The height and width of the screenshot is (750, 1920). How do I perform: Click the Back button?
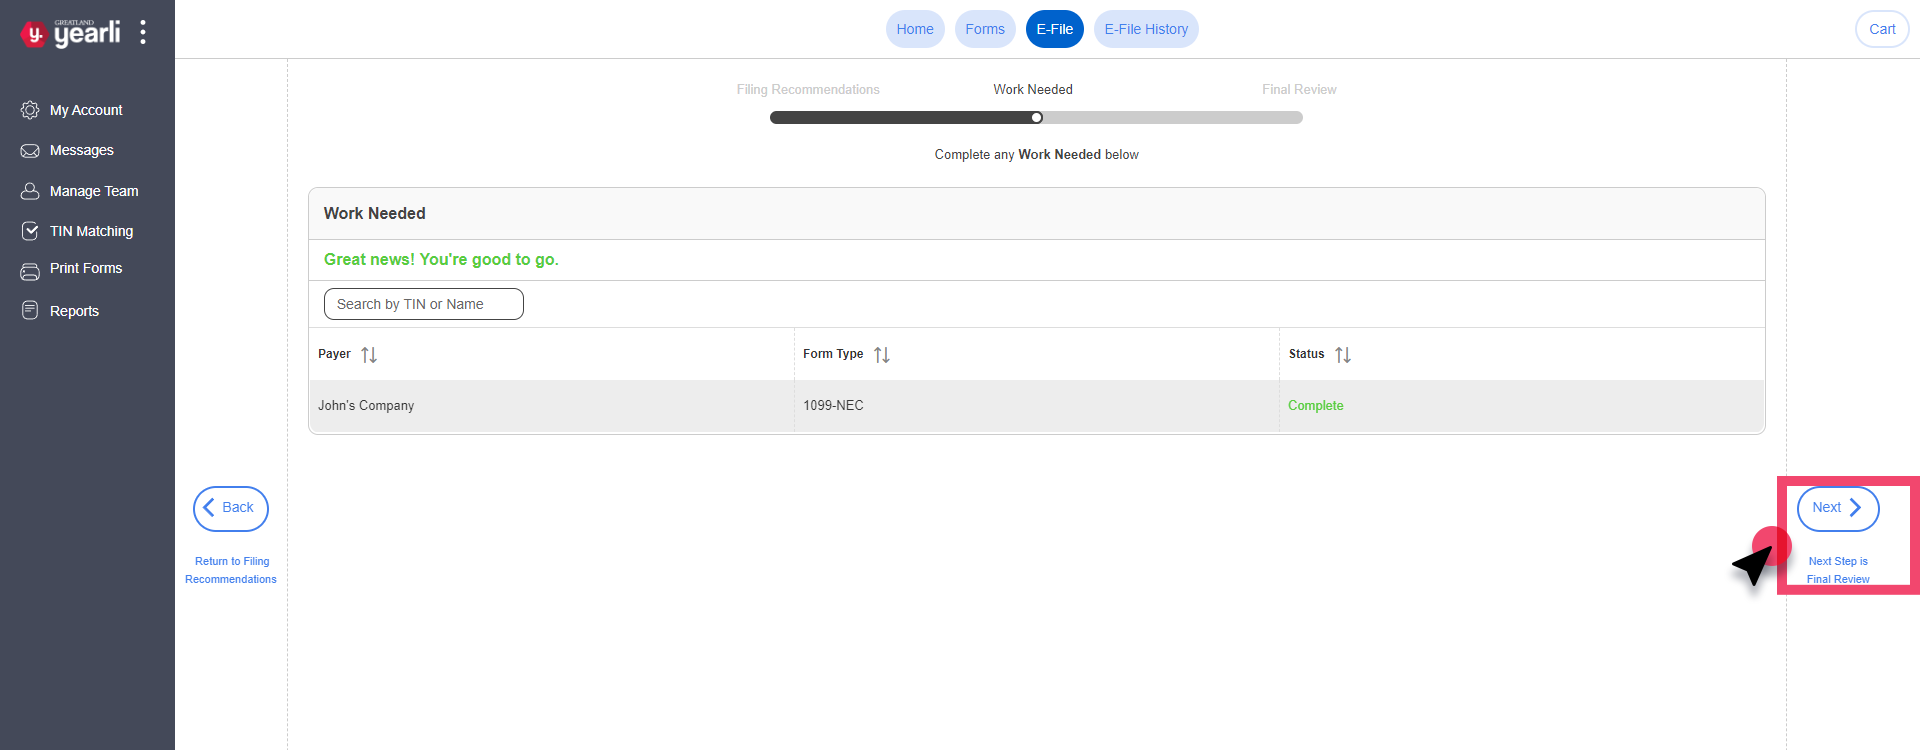click(231, 508)
